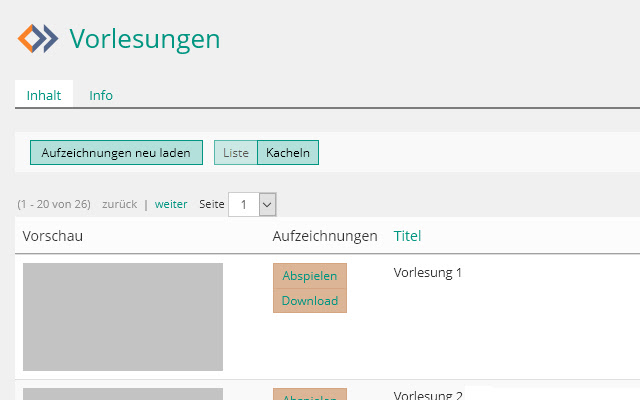Image resolution: width=640 pixels, height=400 pixels.
Task: Click Aufzeichnungen neu laden button
Action: click(x=116, y=153)
